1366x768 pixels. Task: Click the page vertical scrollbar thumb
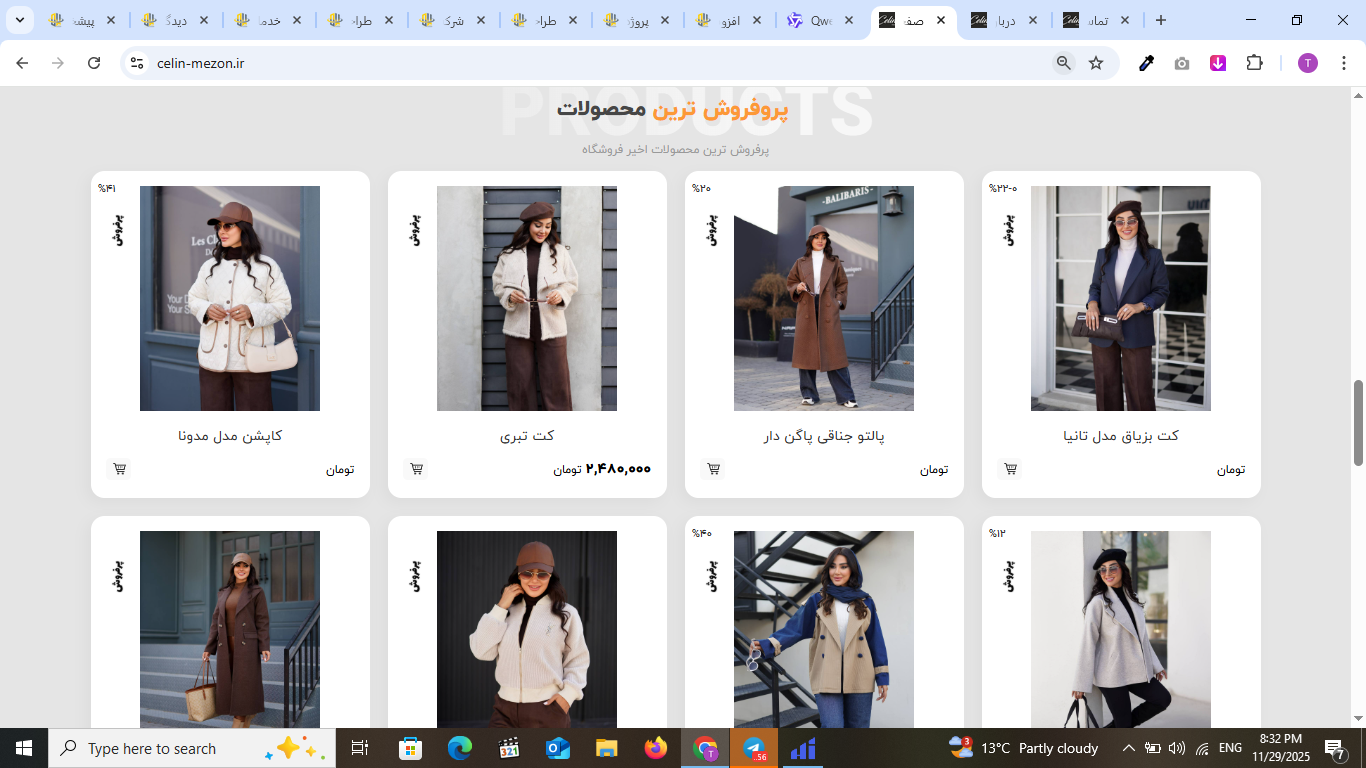[x=1358, y=422]
